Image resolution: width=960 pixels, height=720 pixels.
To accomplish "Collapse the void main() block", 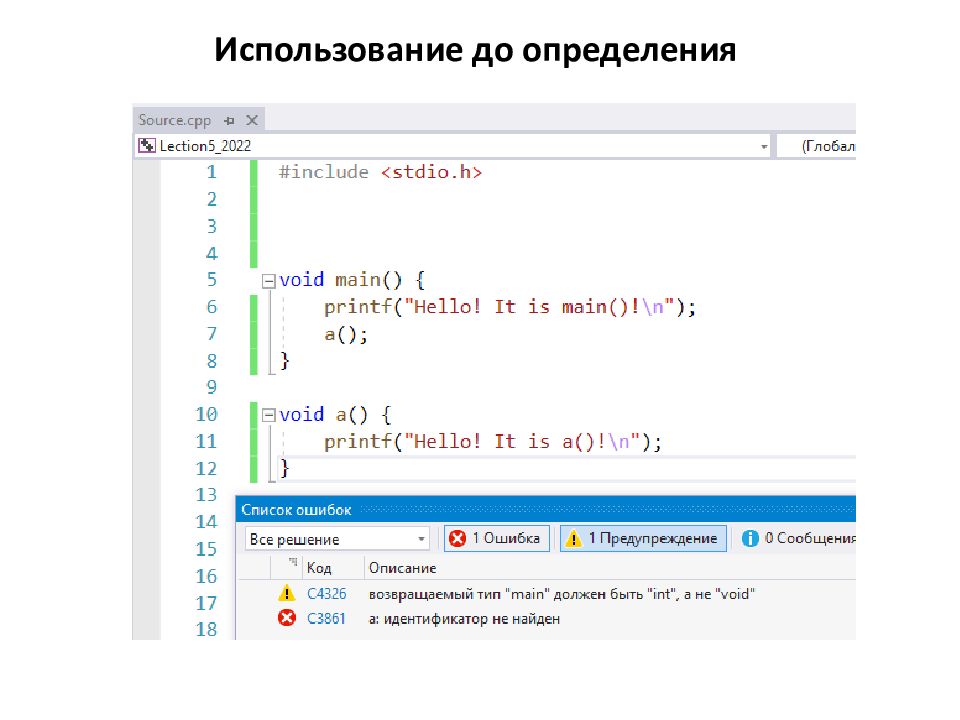I will [268, 281].
